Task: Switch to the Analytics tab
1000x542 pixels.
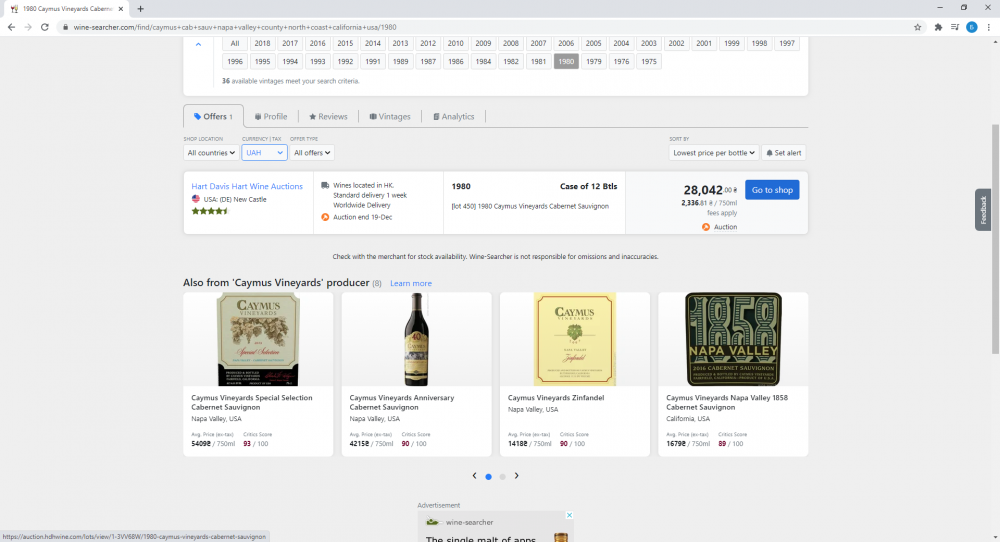Action: pos(453,117)
